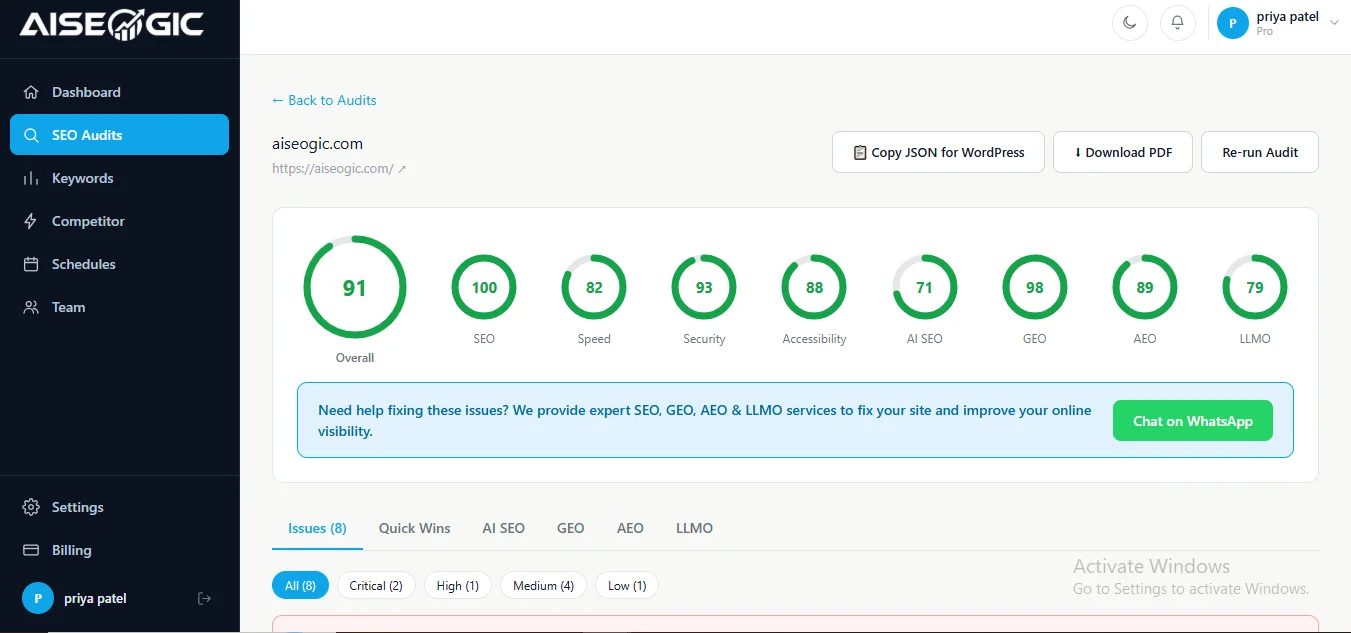Open the GEO tab

point(571,528)
